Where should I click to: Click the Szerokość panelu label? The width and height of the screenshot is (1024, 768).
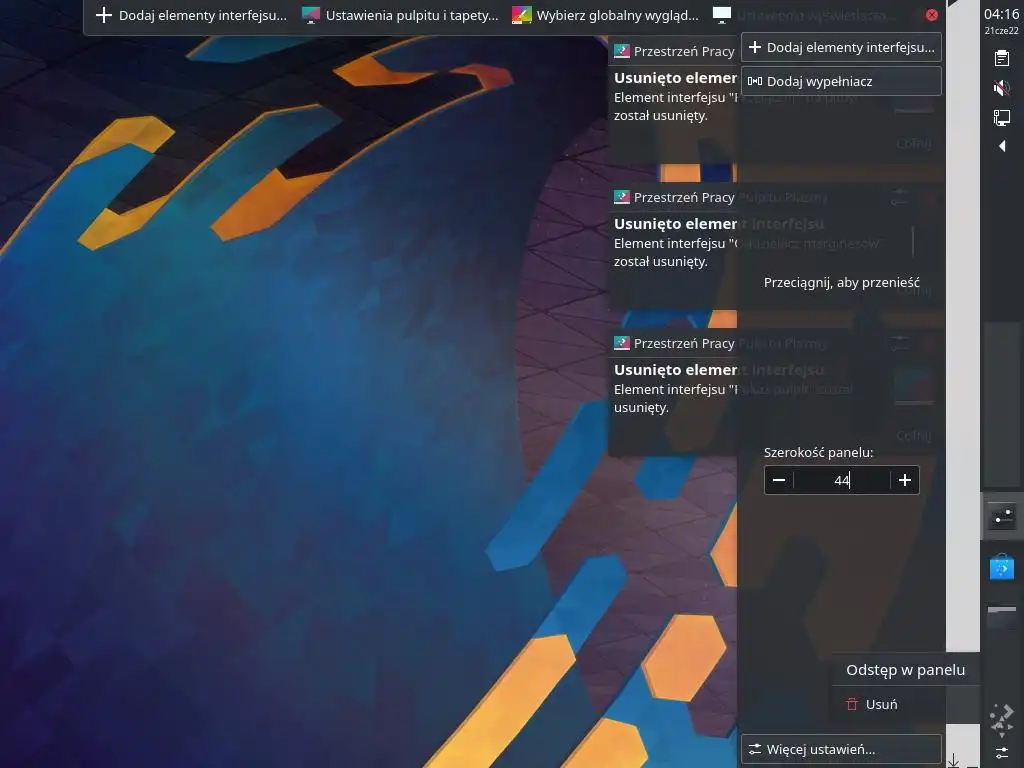coord(818,452)
